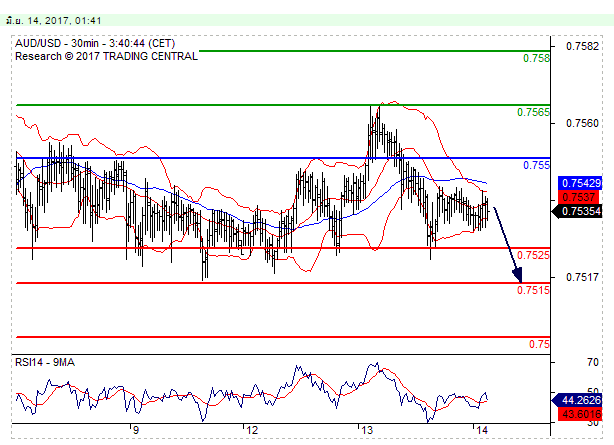Click the red 0.75 support label

tap(539, 344)
